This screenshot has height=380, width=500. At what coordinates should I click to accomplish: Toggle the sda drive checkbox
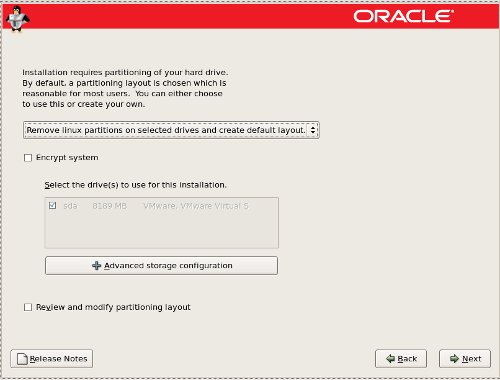pyautogui.click(x=52, y=205)
